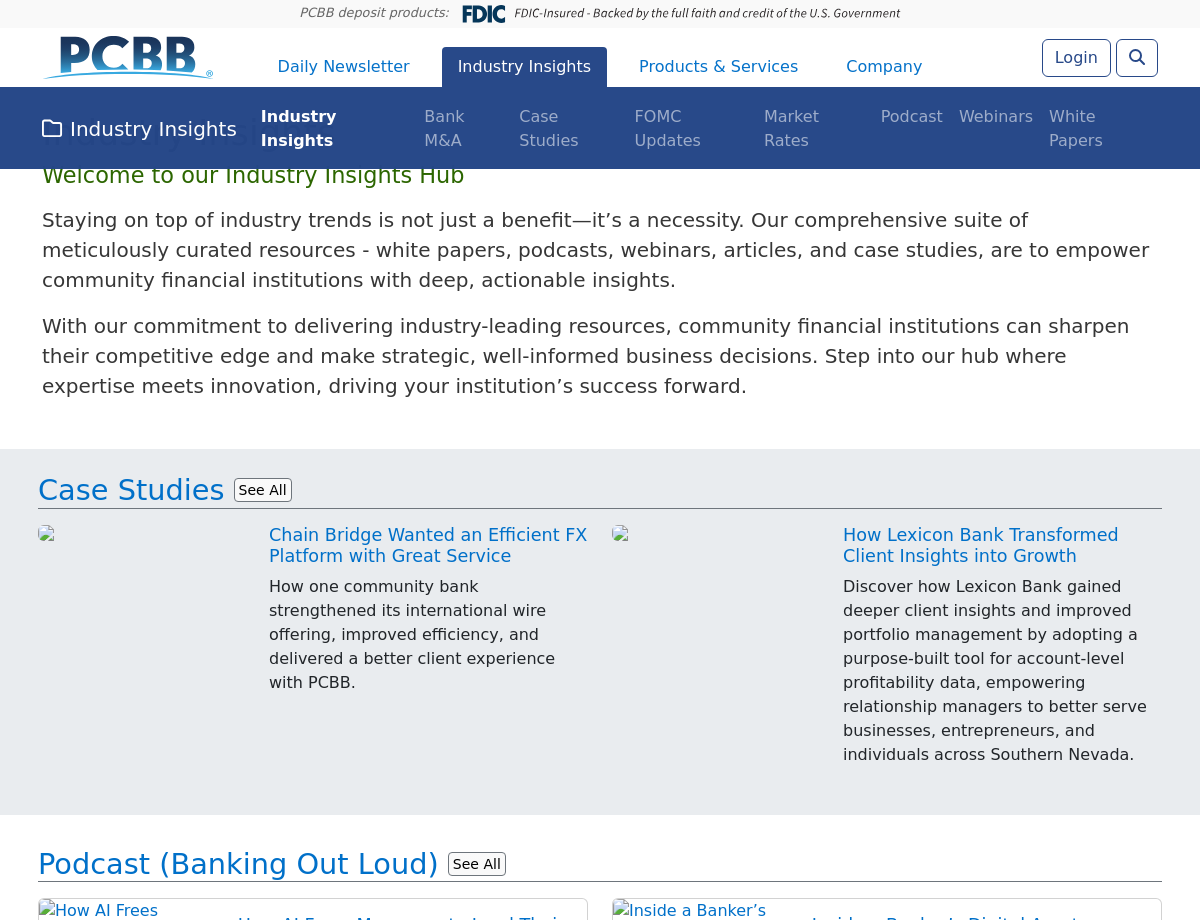Open the search magnifier icon
Image resolution: width=1200 pixels, height=920 pixels.
coord(1137,58)
